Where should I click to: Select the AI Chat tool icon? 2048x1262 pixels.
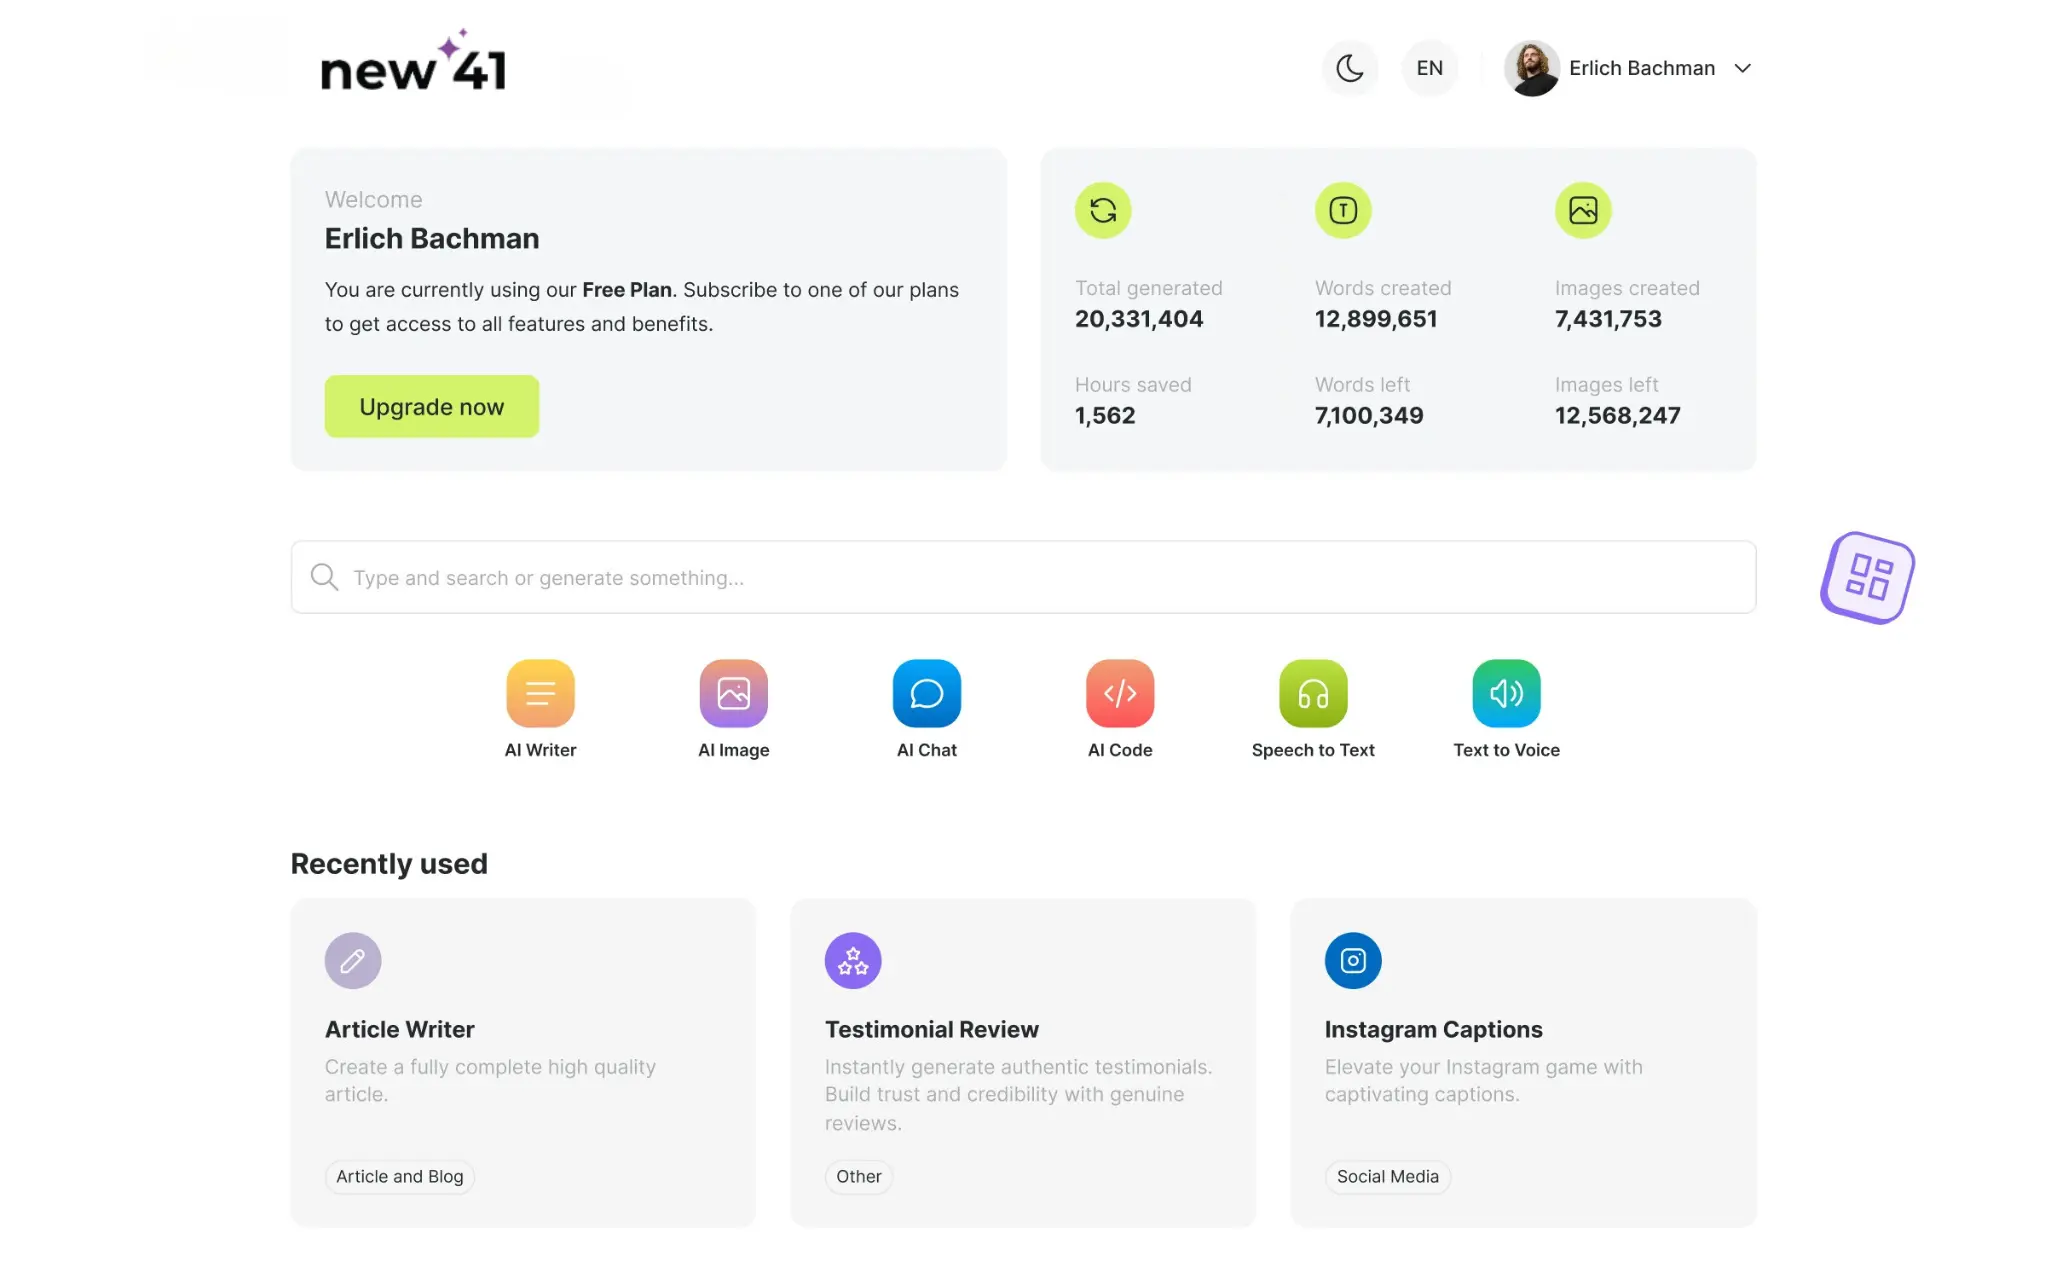point(926,692)
